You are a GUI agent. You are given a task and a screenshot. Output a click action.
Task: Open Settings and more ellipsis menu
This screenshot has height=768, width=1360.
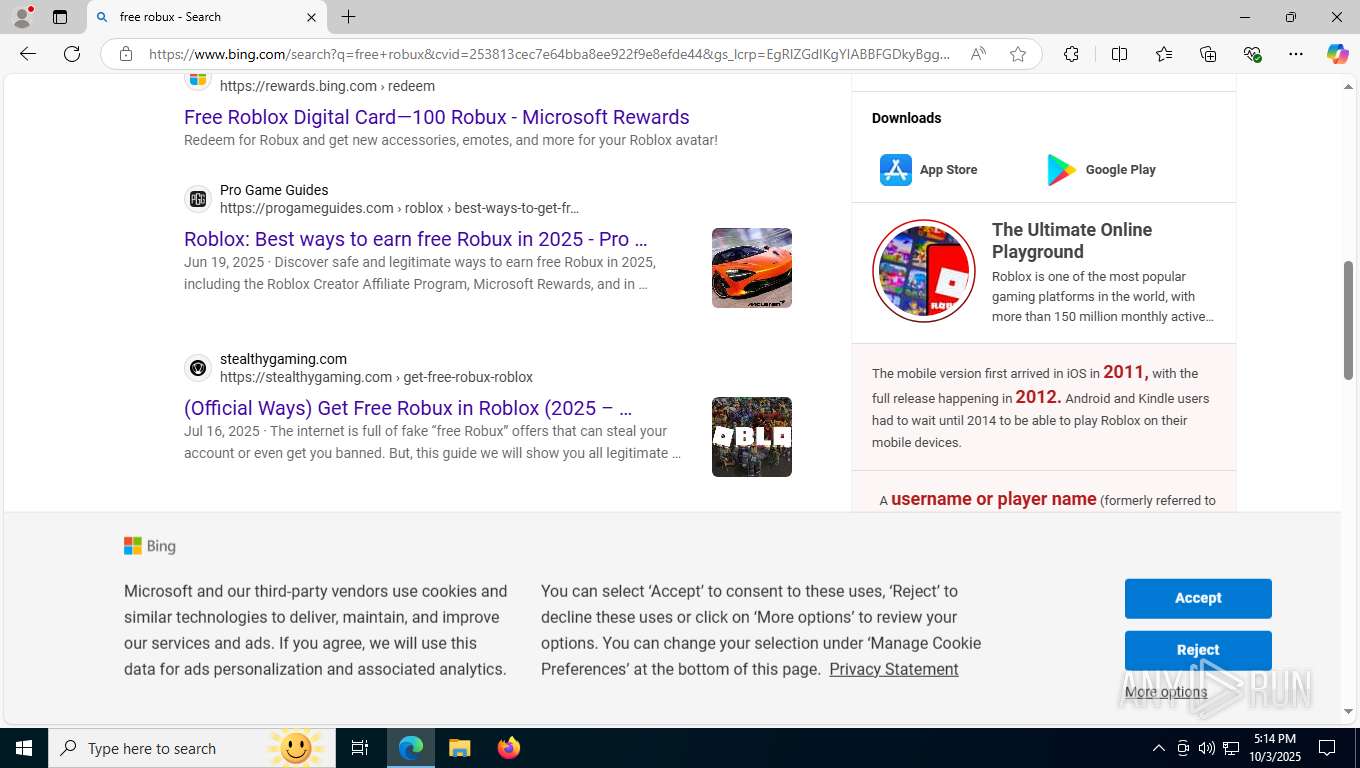click(1296, 54)
